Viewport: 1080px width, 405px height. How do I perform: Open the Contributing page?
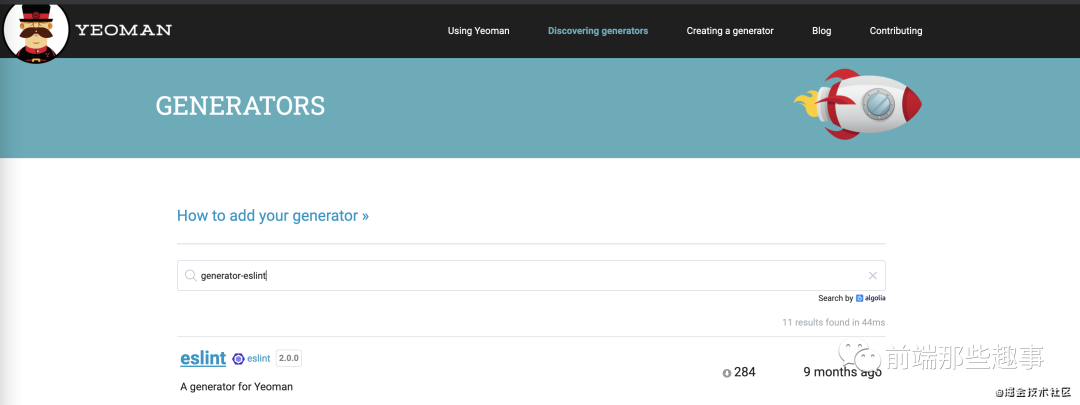tap(895, 31)
